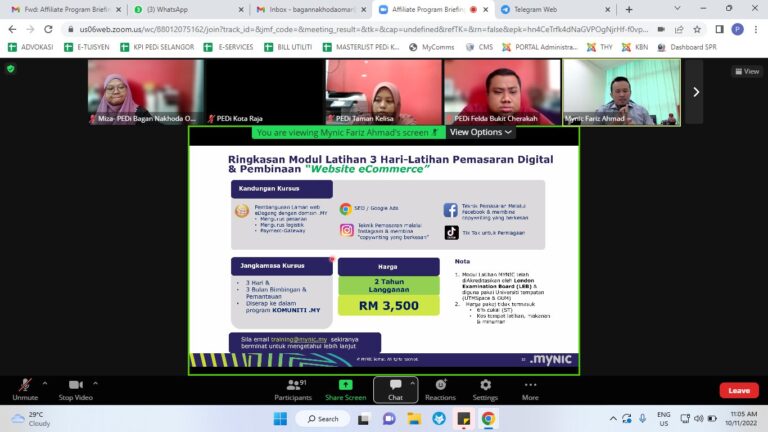Image resolution: width=768 pixels, height=432 pixels.
Task: Share this page icon
Action: 679,29
